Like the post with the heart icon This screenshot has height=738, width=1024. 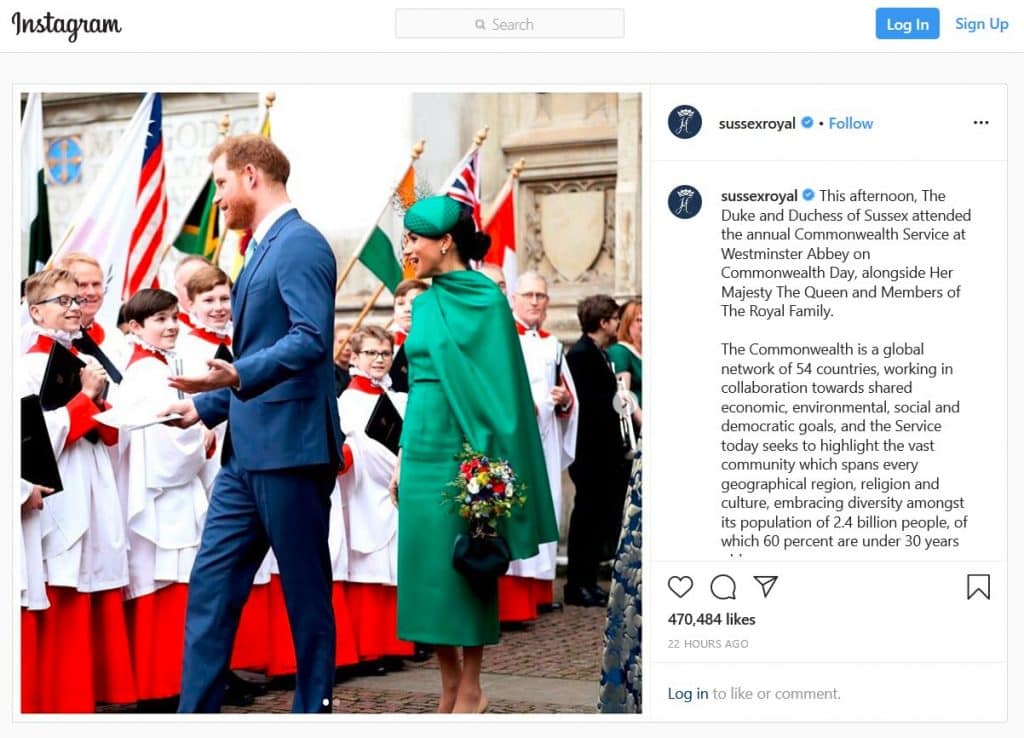[680, 586]
